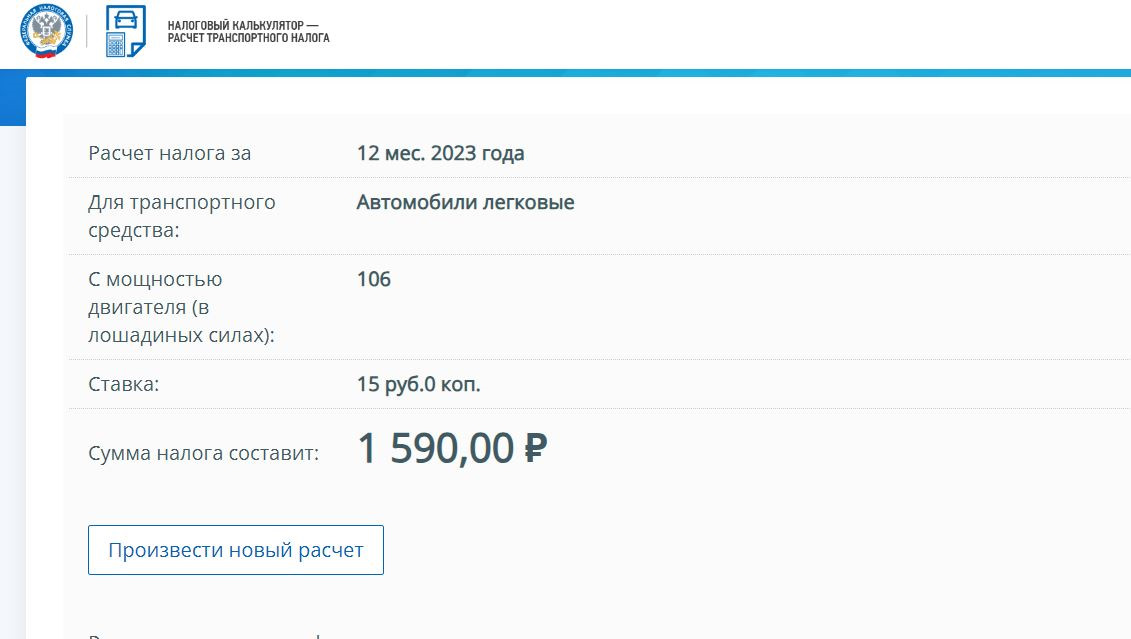Click the divider between logo and calculator icon

pyautogui.click(x=87, y=31)
